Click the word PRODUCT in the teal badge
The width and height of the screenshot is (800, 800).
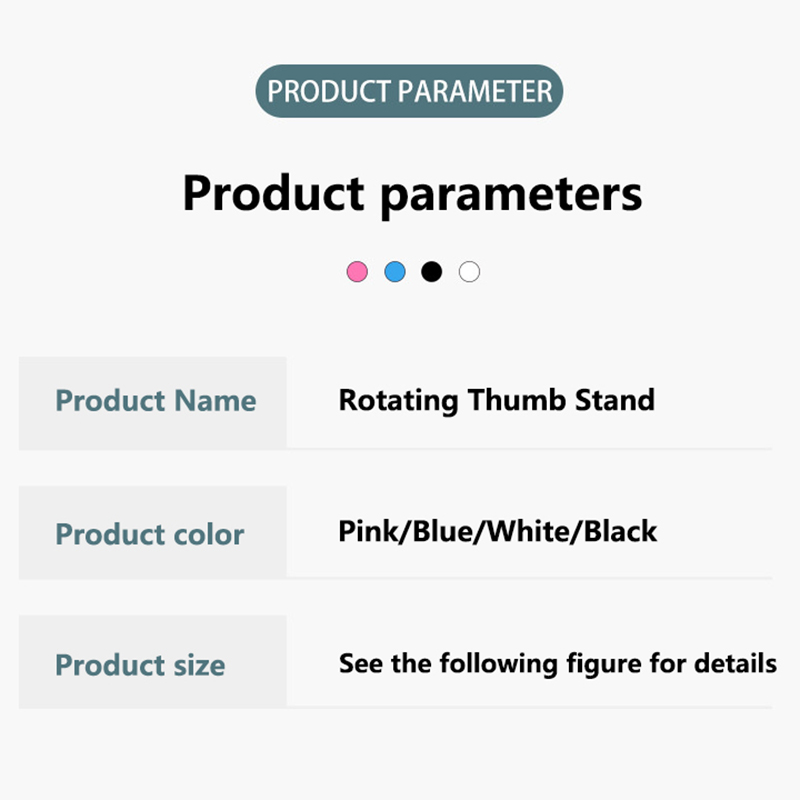point(329,92)
